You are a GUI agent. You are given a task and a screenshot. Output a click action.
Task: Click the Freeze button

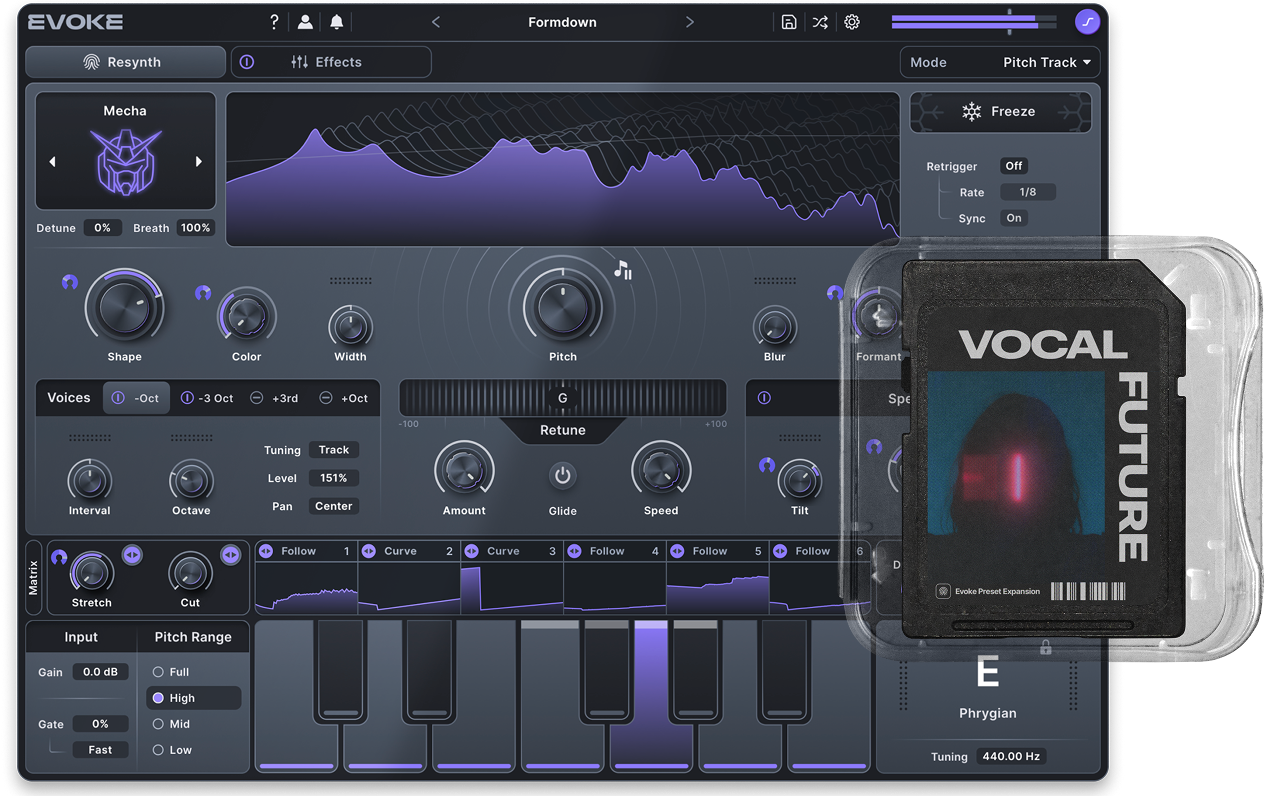point(1000,112)
